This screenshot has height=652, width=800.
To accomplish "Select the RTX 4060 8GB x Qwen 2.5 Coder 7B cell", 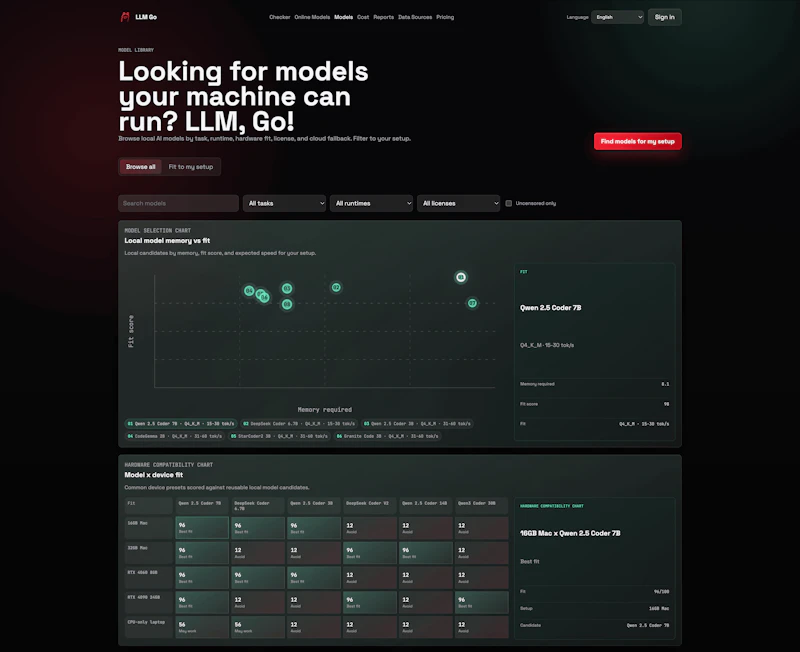I will [202, 577].
